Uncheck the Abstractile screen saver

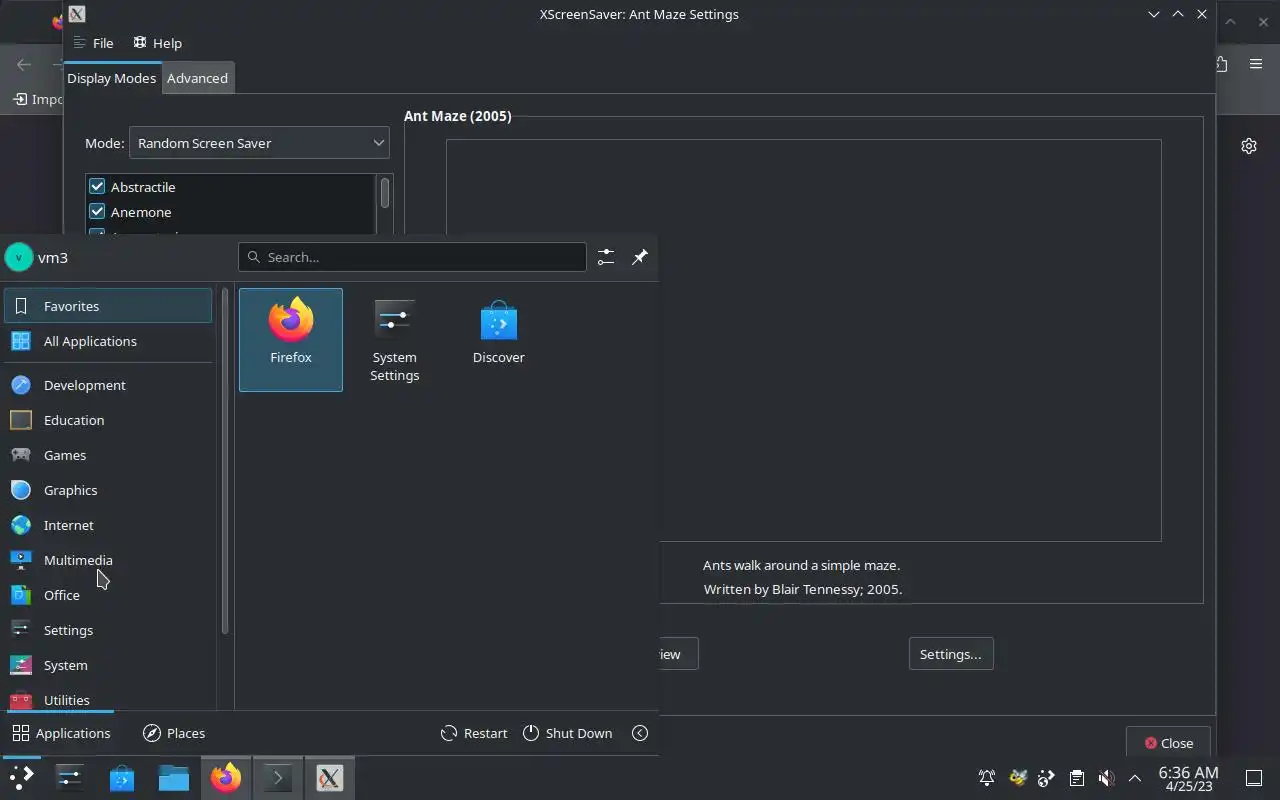coord(97,187)
